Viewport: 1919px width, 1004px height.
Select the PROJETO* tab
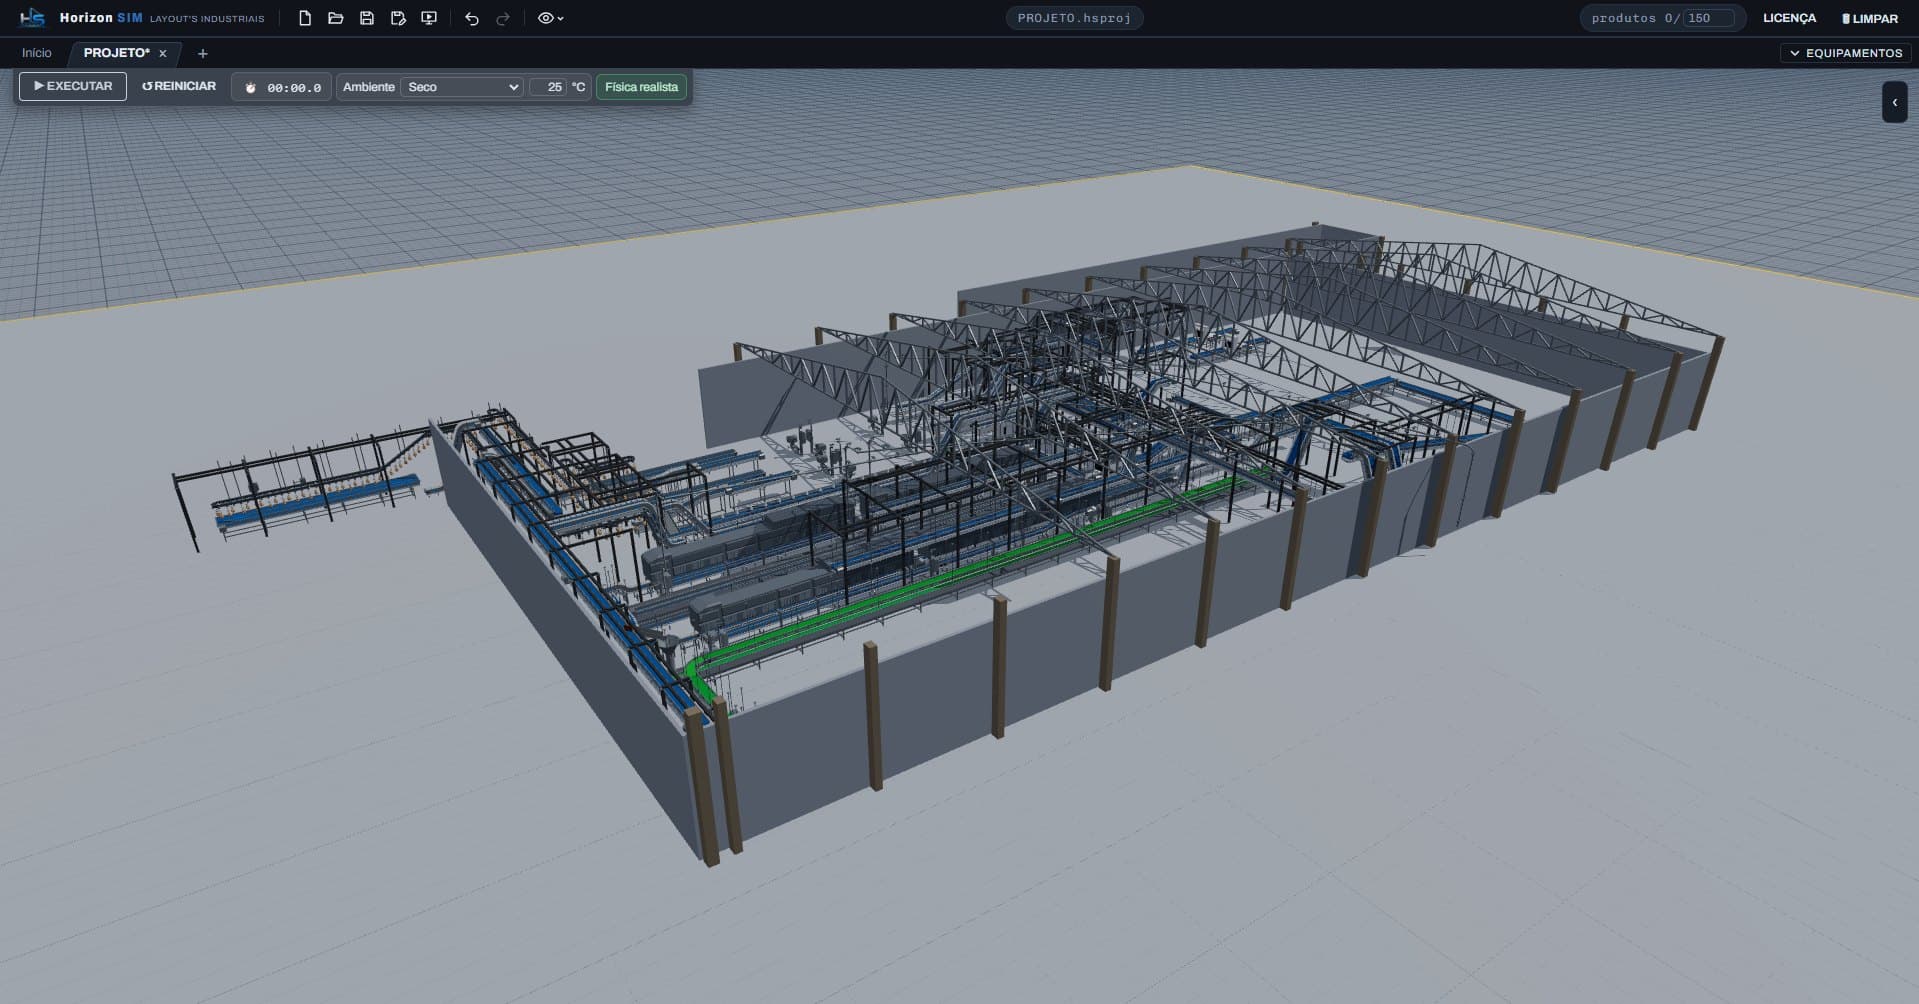tap(116, 53)
